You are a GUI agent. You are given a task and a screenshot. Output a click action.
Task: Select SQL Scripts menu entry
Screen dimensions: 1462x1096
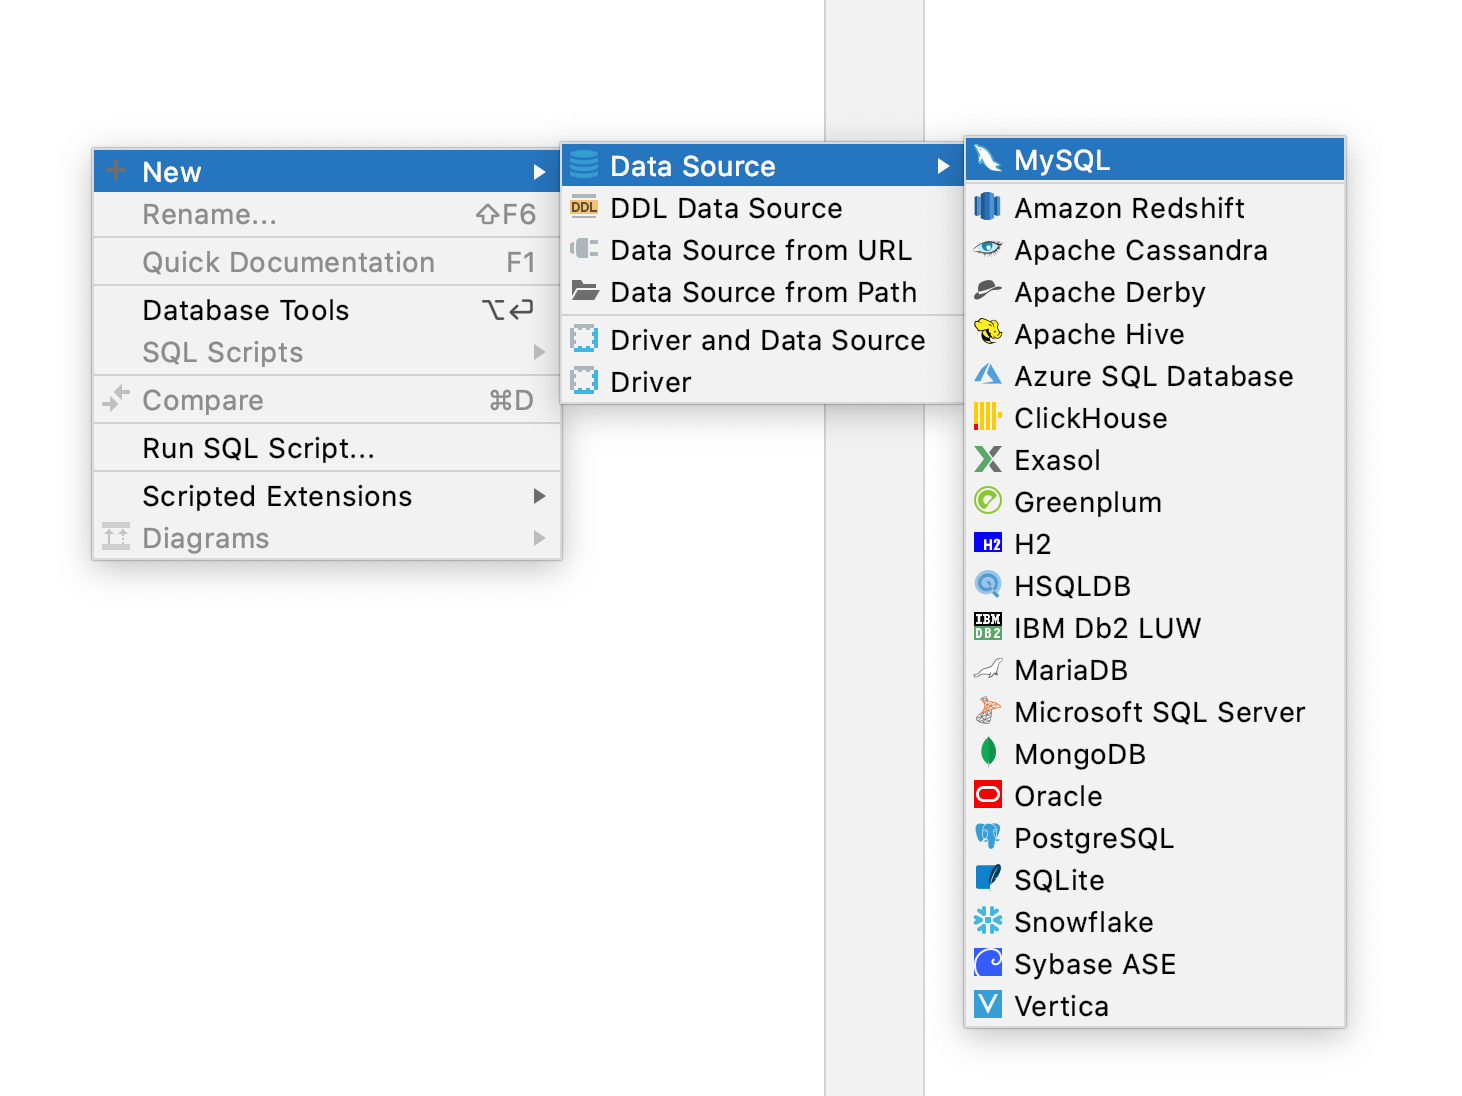(x=327, y=352)
